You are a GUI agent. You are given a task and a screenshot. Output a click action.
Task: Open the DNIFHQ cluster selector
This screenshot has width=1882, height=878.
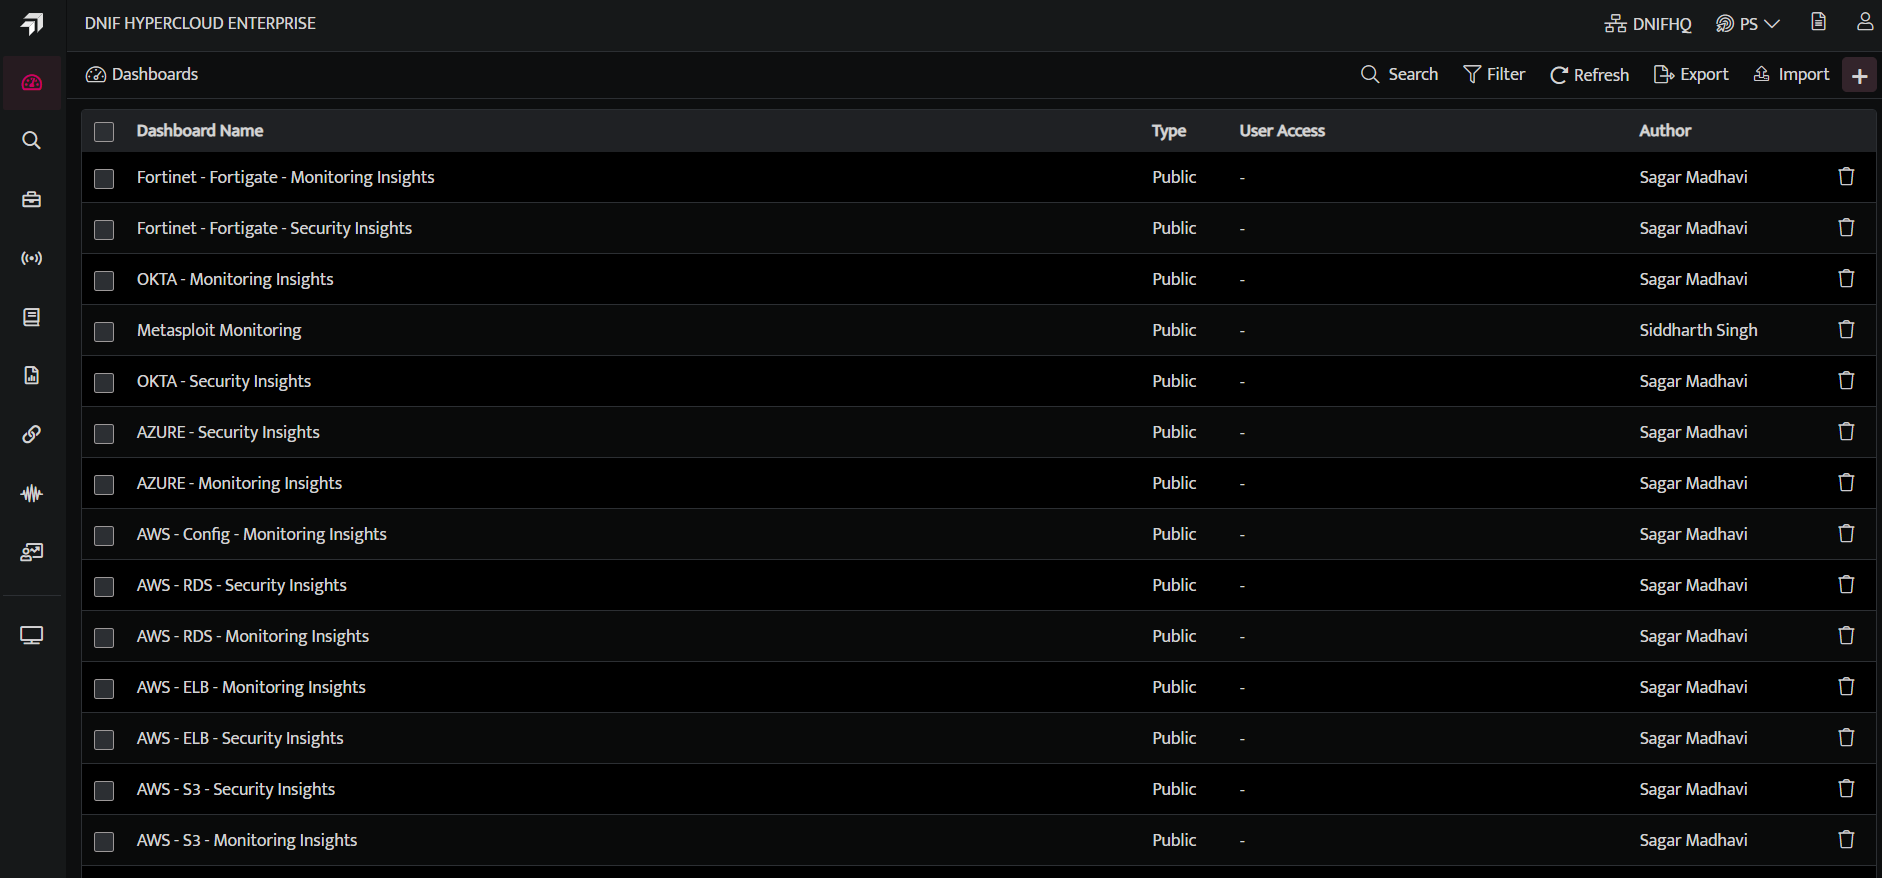click(1648, 24)
